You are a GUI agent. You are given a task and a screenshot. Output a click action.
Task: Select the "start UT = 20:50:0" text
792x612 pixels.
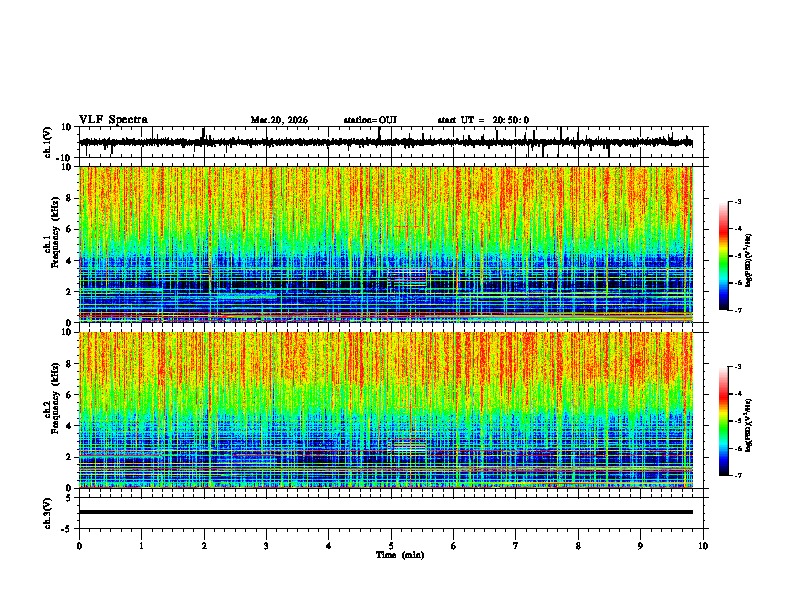pyautogui.click(x=483, y=120)
